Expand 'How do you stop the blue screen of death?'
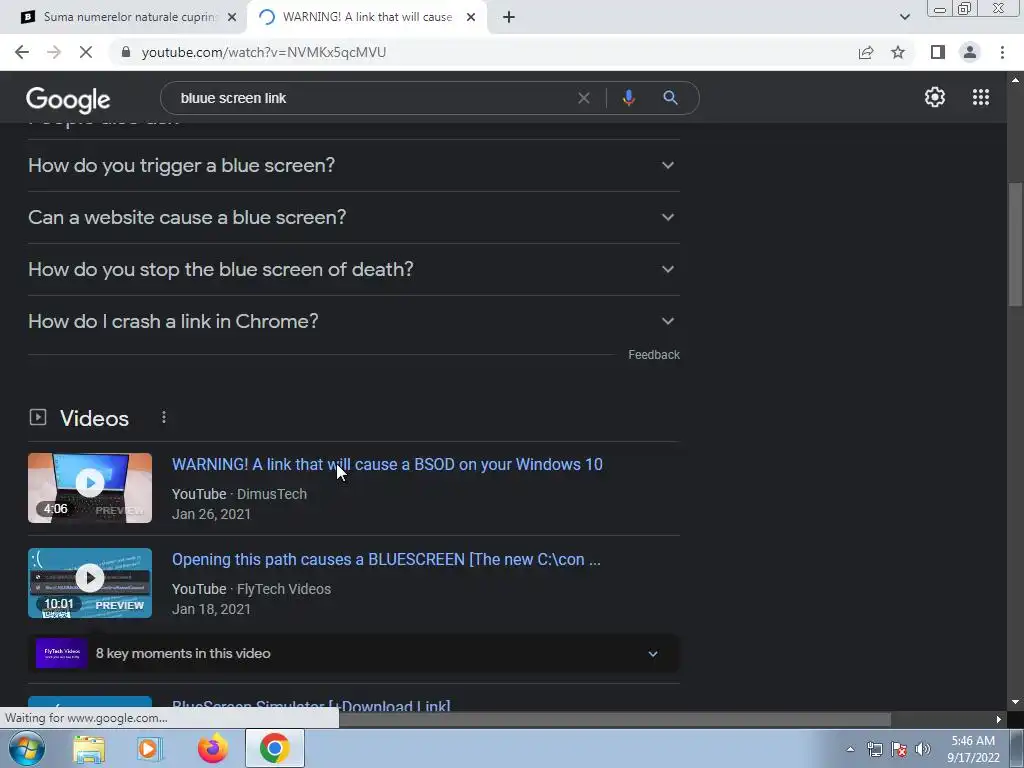The image size is (1024, 768). (x=353, y=269)
